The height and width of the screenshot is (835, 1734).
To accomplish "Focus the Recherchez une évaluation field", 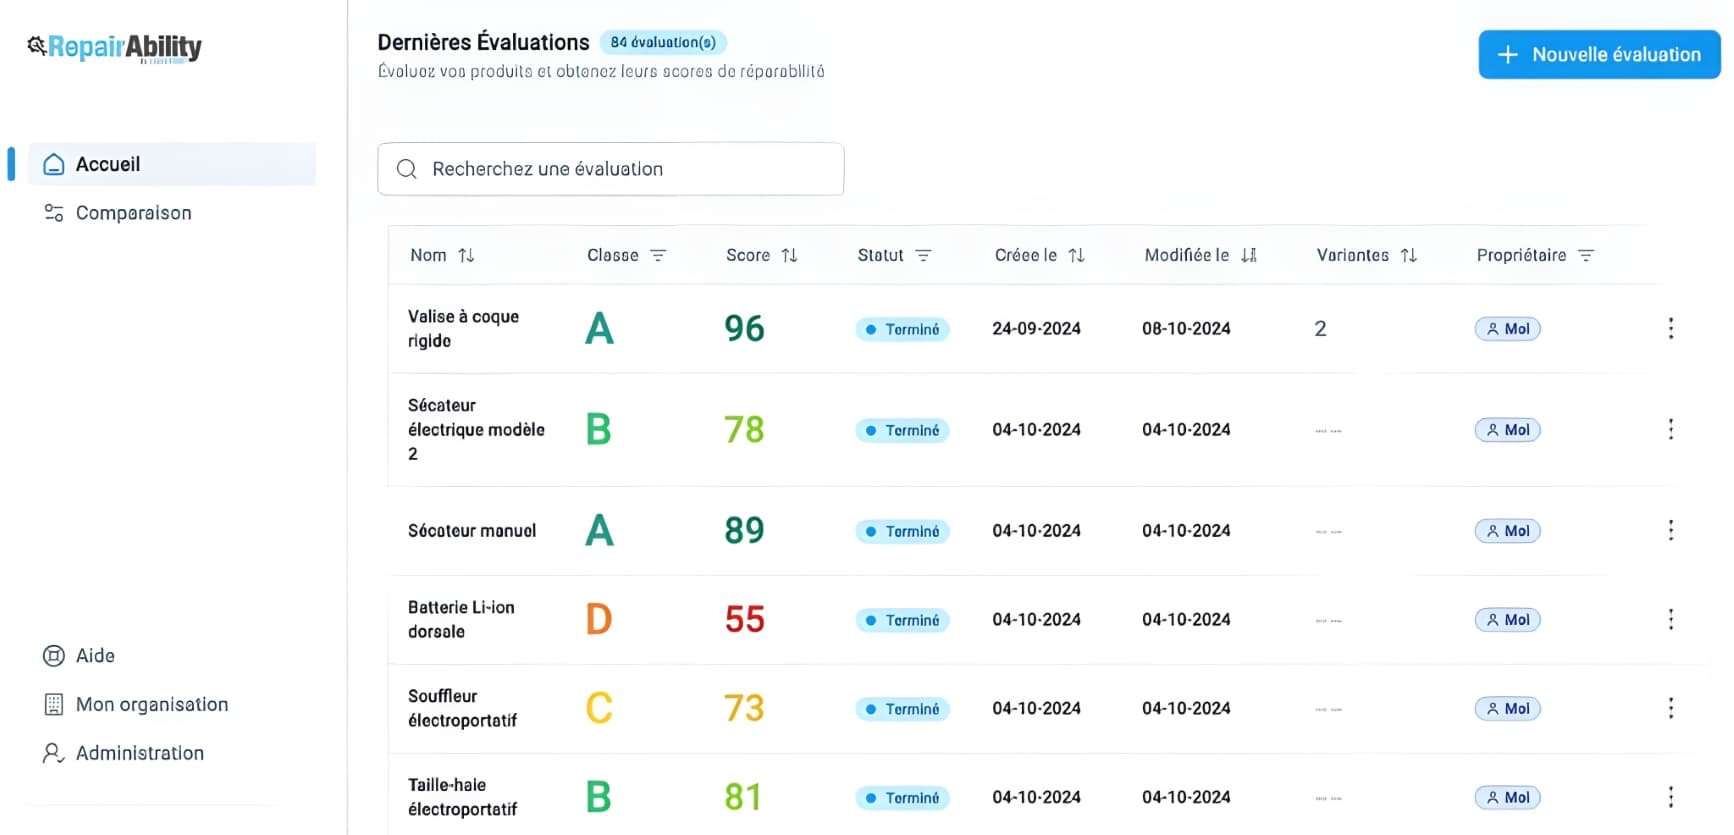I will [610, 169].
